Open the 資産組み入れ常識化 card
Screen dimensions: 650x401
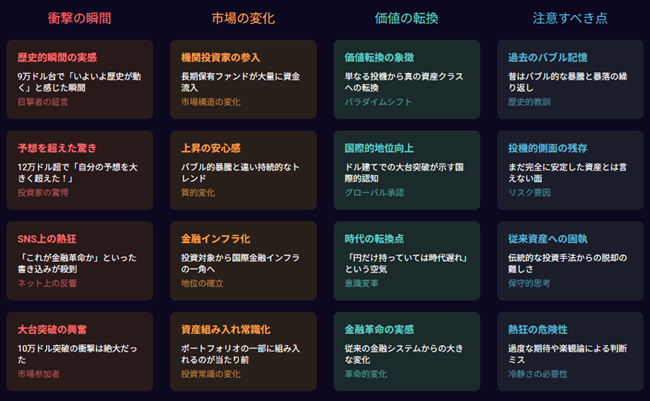tap(243, 350)
